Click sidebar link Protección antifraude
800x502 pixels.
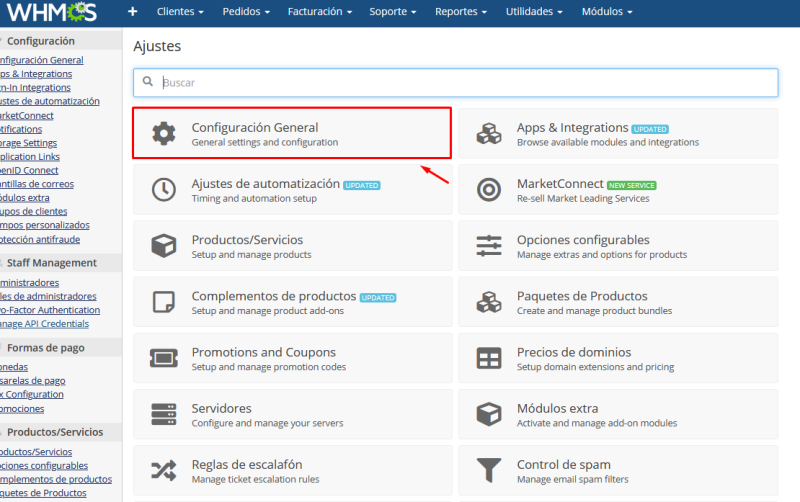coord(40,240)
